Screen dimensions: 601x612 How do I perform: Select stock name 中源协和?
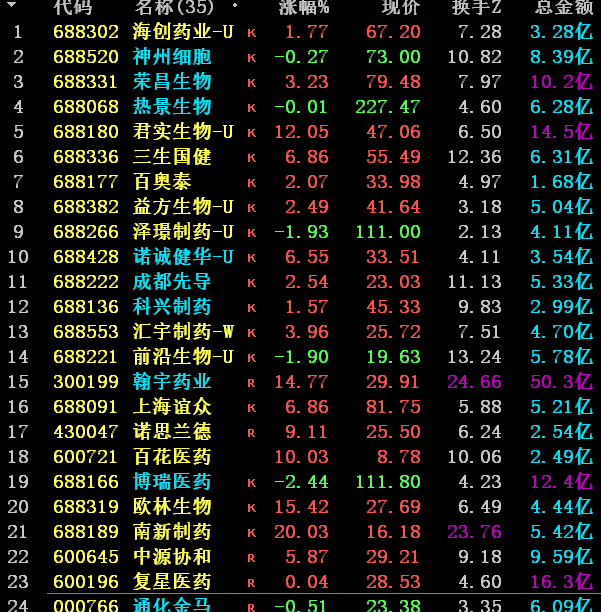[172, 557]
